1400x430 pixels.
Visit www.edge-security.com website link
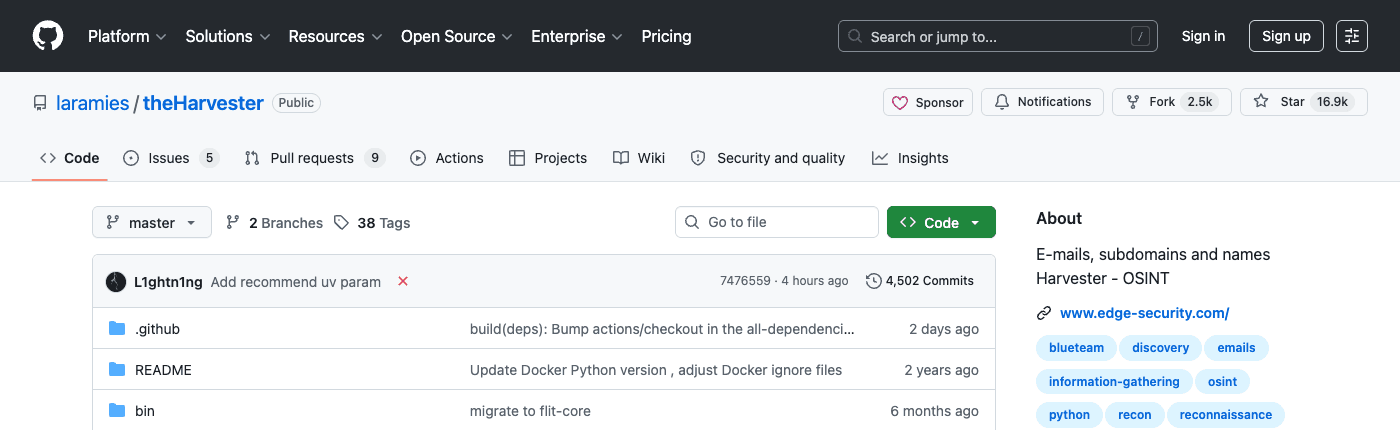1144,313
